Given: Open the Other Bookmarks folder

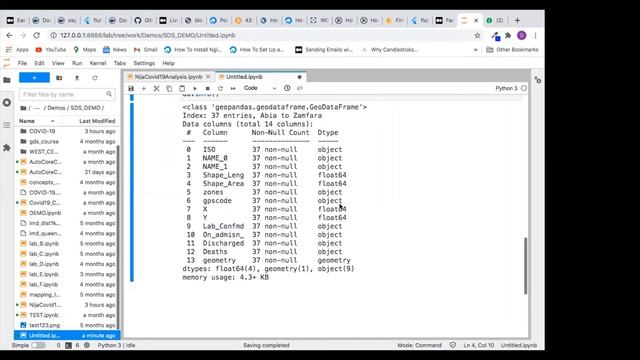Looking at the screenshot, I should coord(513,50).
